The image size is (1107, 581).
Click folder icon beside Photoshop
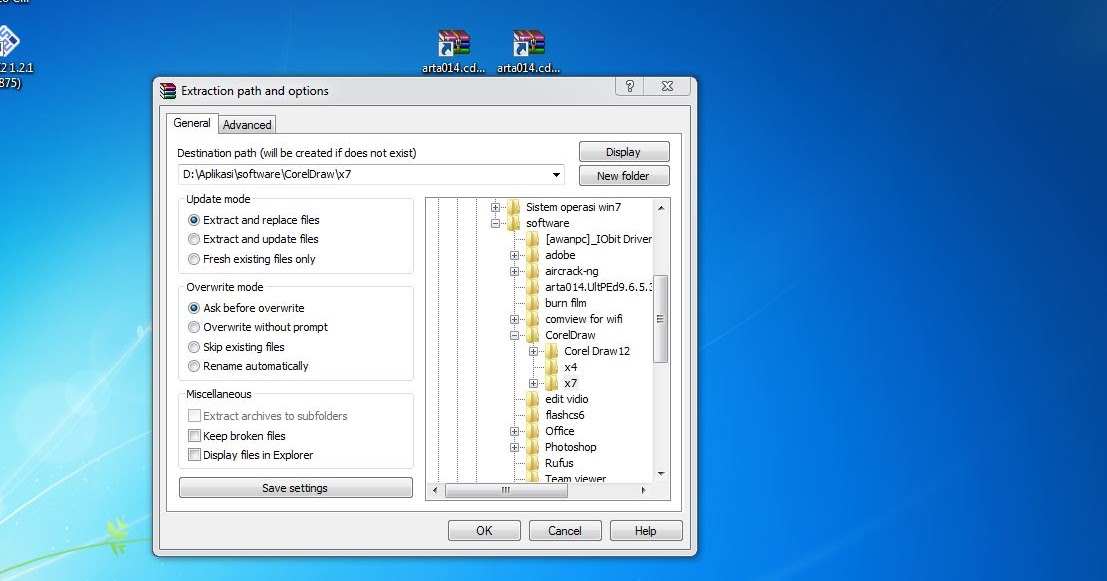point(532,447)
